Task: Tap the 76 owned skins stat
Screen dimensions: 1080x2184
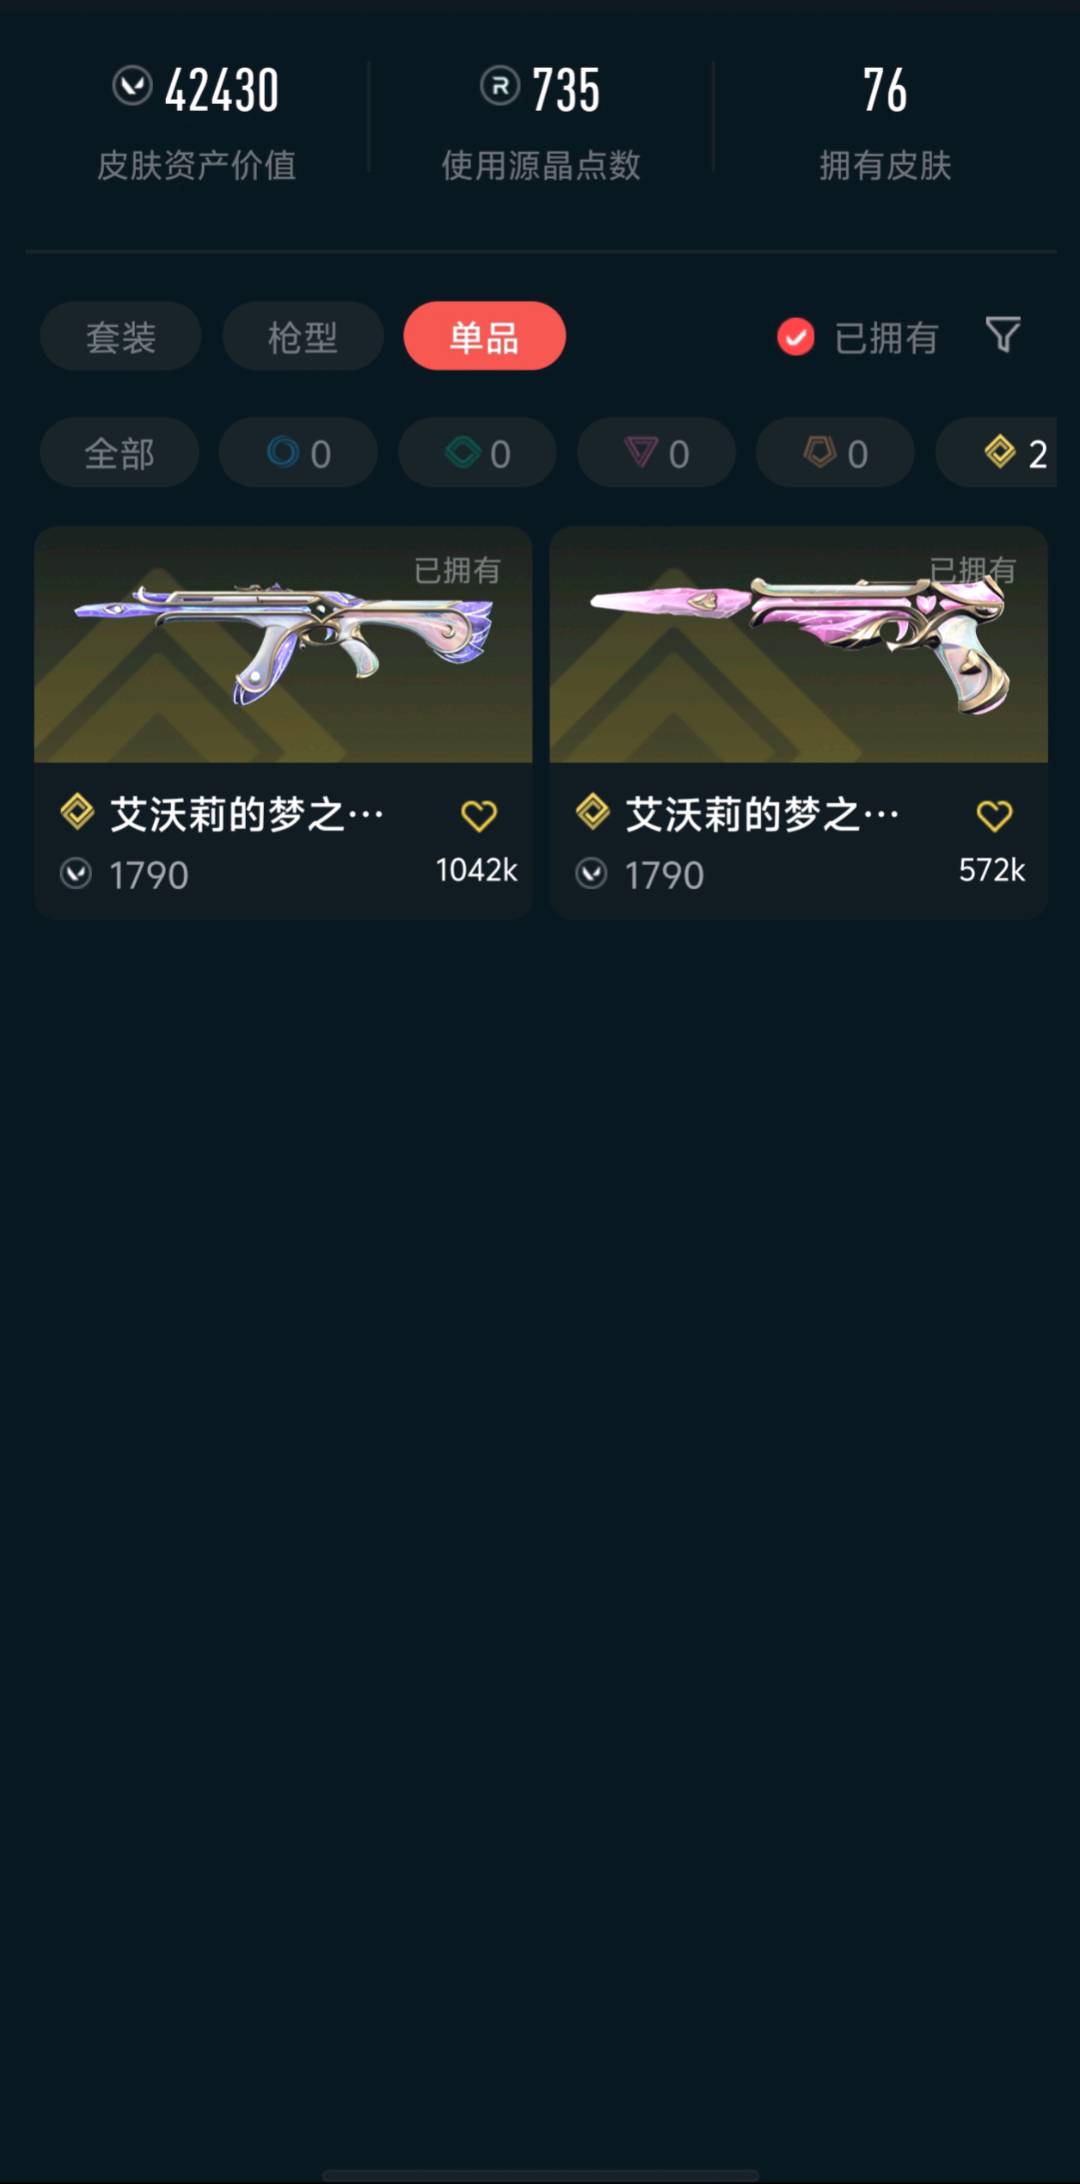Action: click(885, 91)
